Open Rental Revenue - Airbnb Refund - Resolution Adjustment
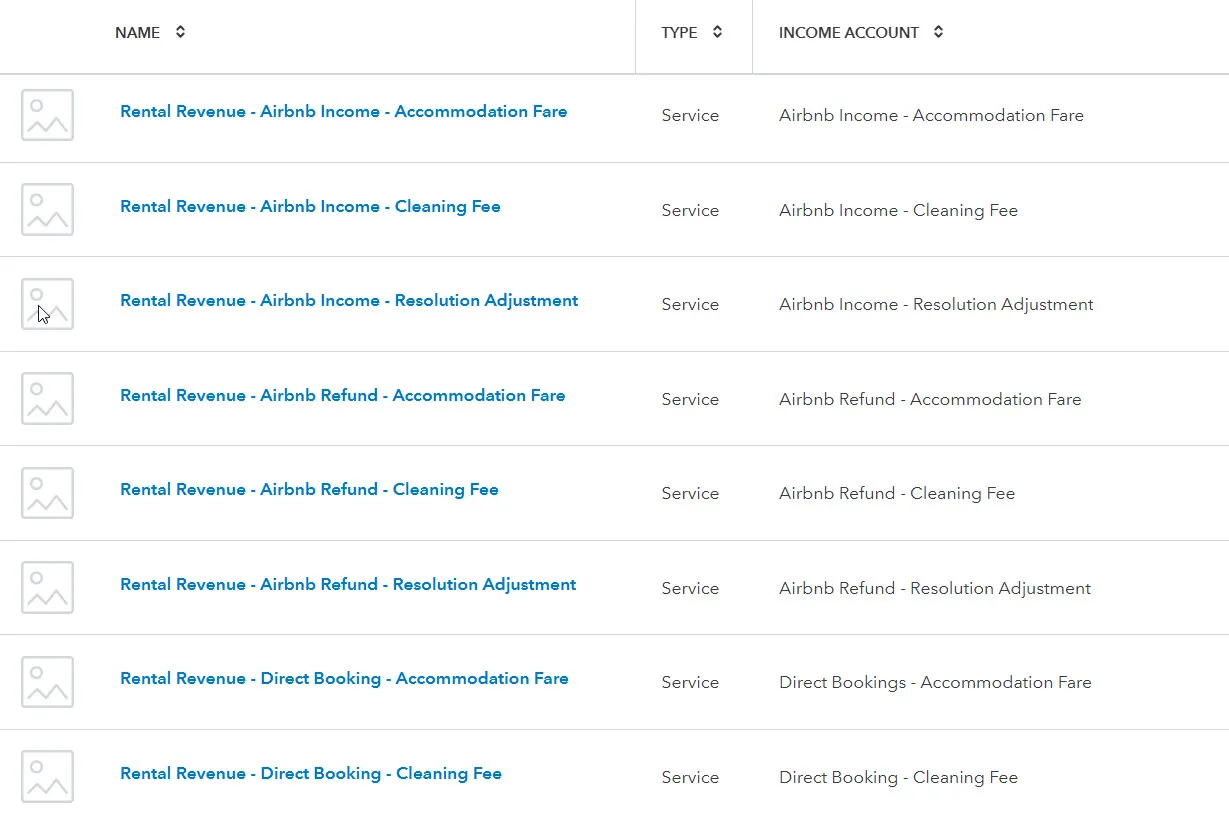1229x813 pixels. [x=348, y=585]
